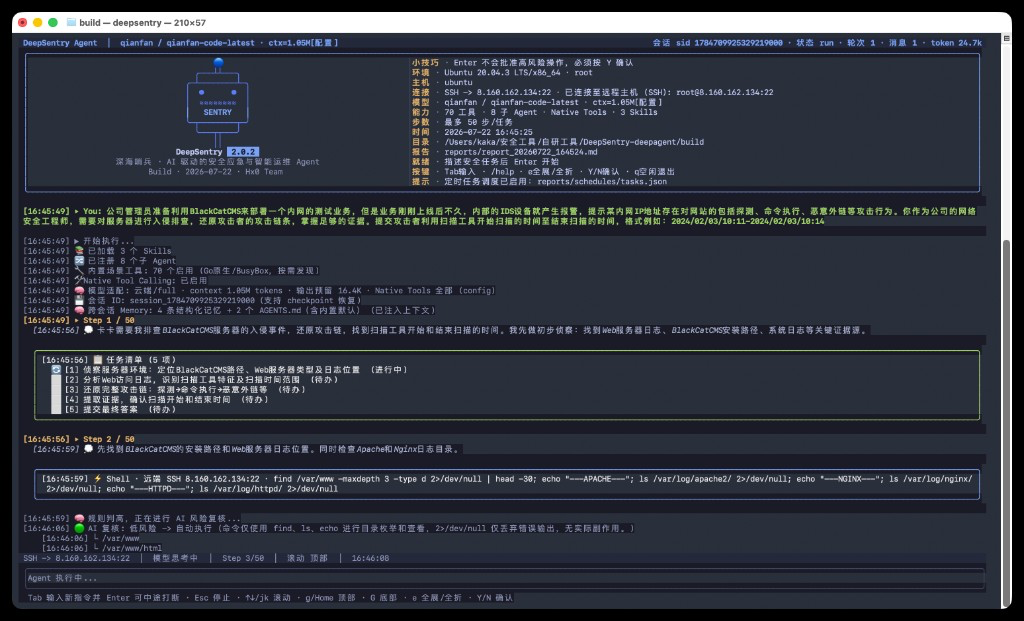Click the brain icon beside '规则判高'
Image resolution: width=1024 pixels, height=621 pixels.
(80, 518)
